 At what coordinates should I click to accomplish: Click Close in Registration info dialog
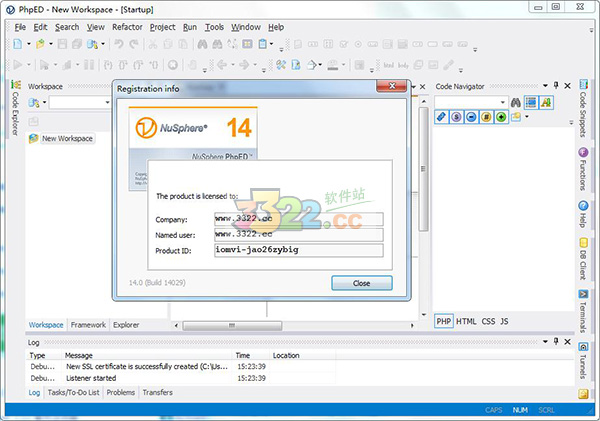362,283
